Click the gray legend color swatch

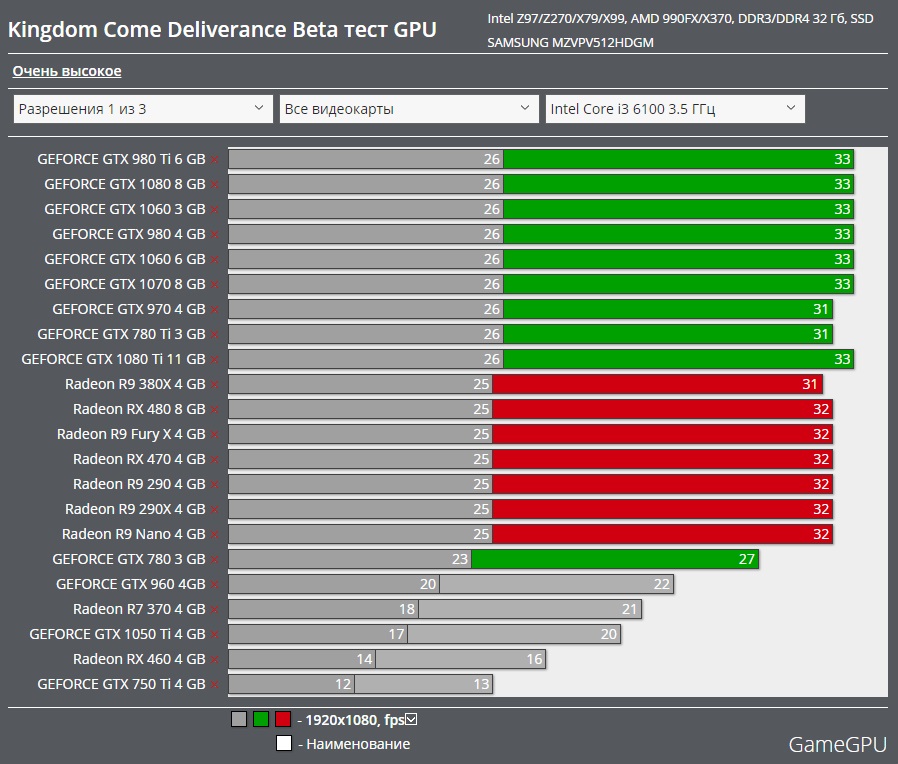click(239, 719)
